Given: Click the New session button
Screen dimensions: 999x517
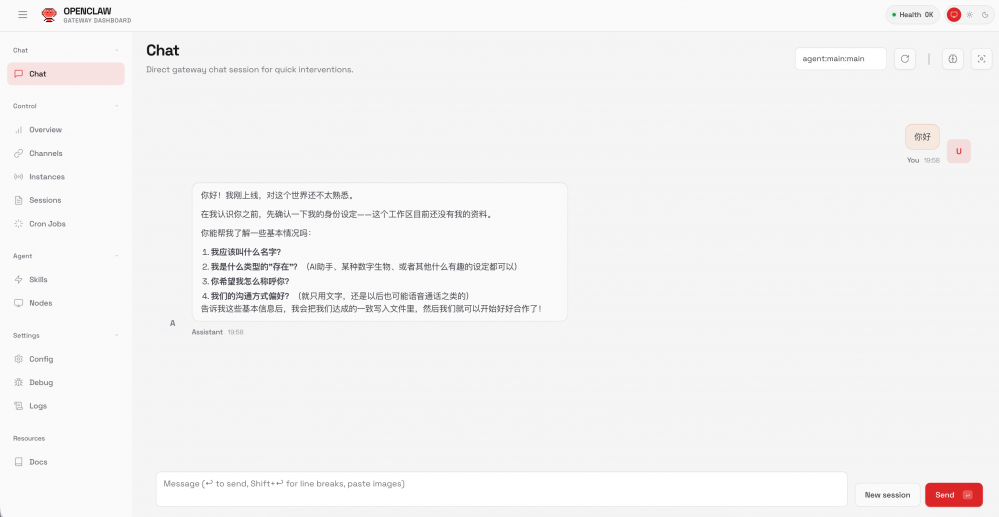Looking at the screenshot, I should tap(887, 495).
